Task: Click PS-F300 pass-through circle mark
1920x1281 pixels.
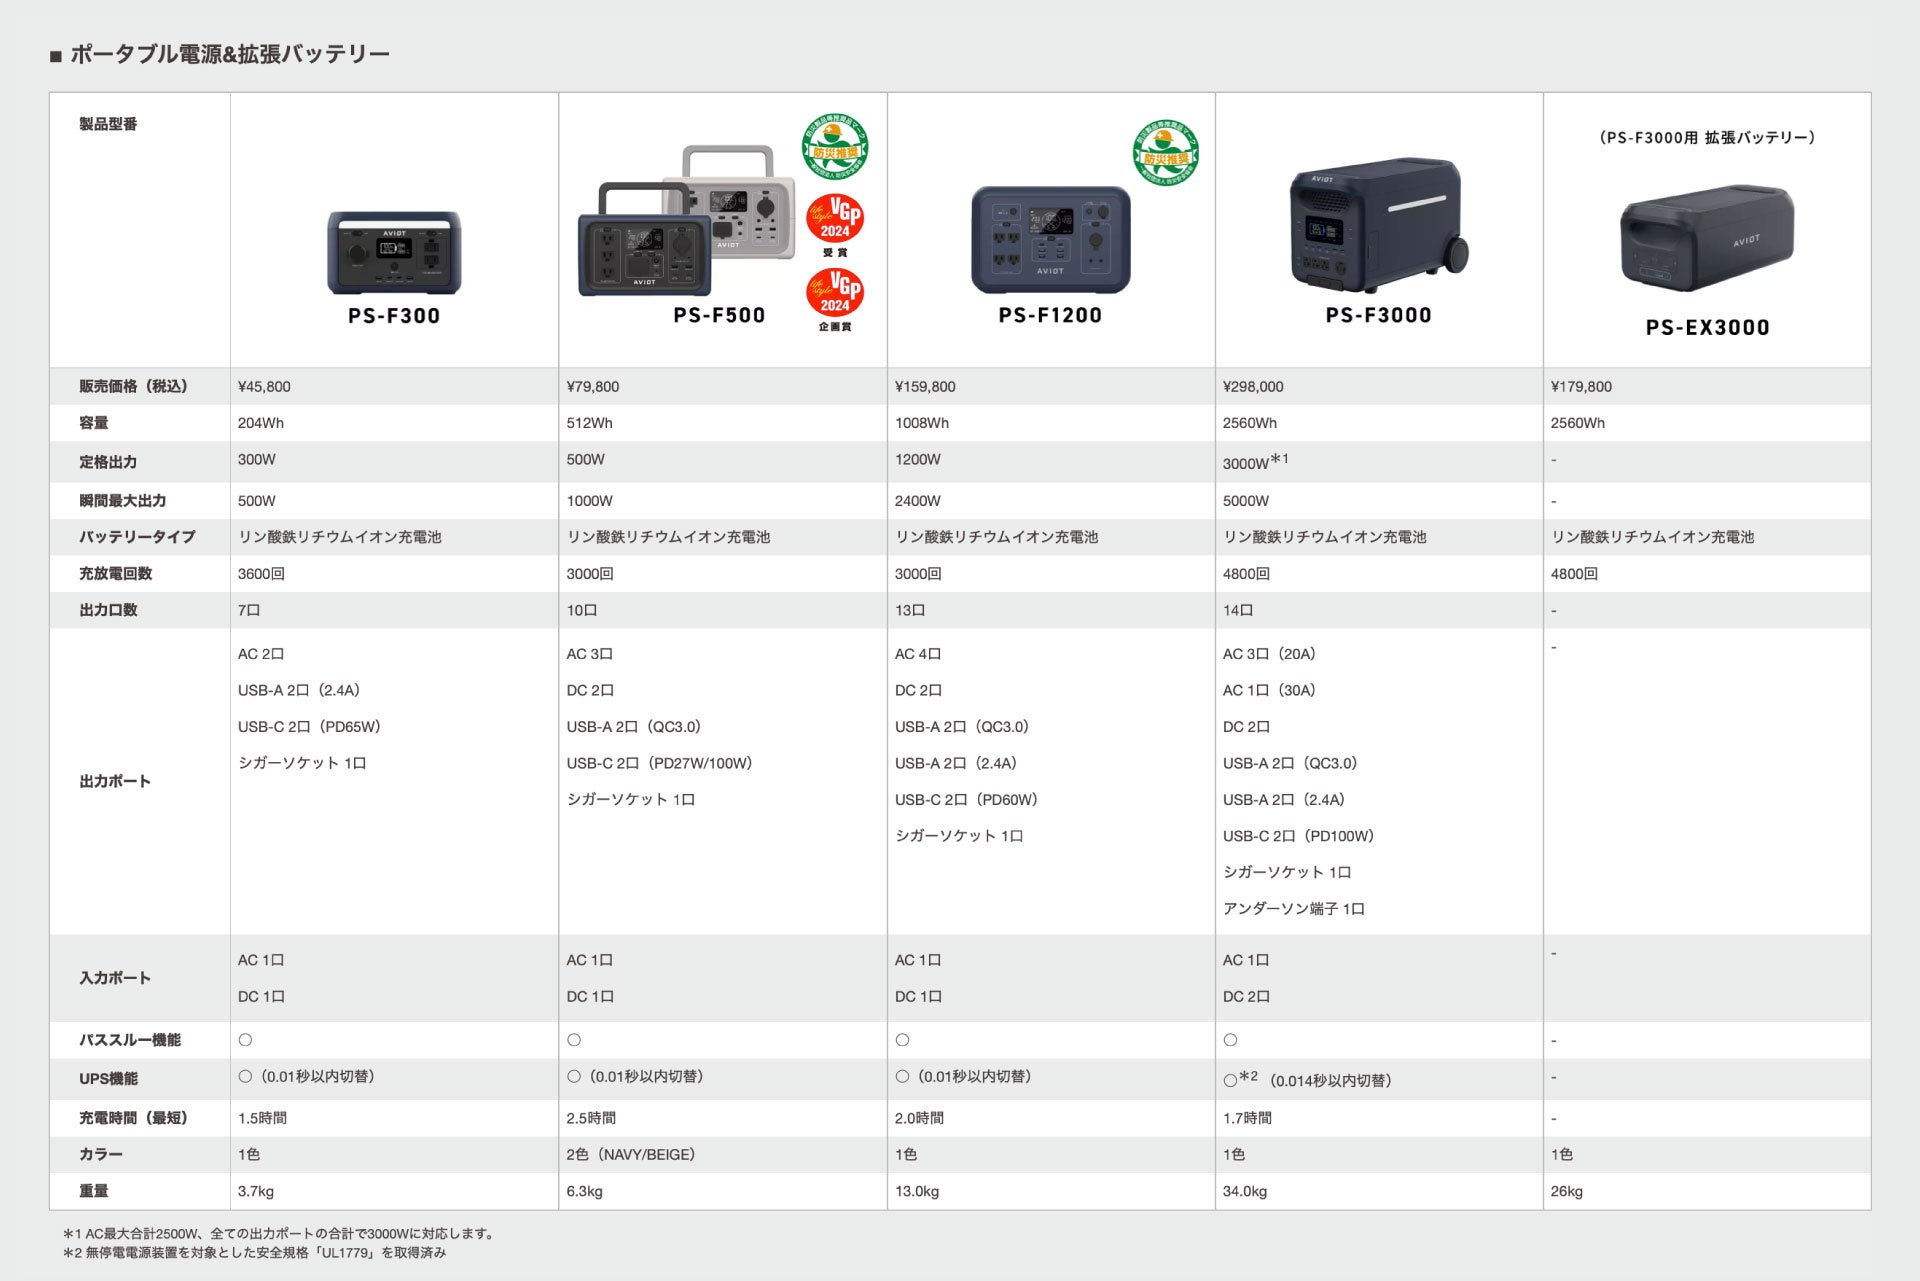Action: pos(245,1040)
